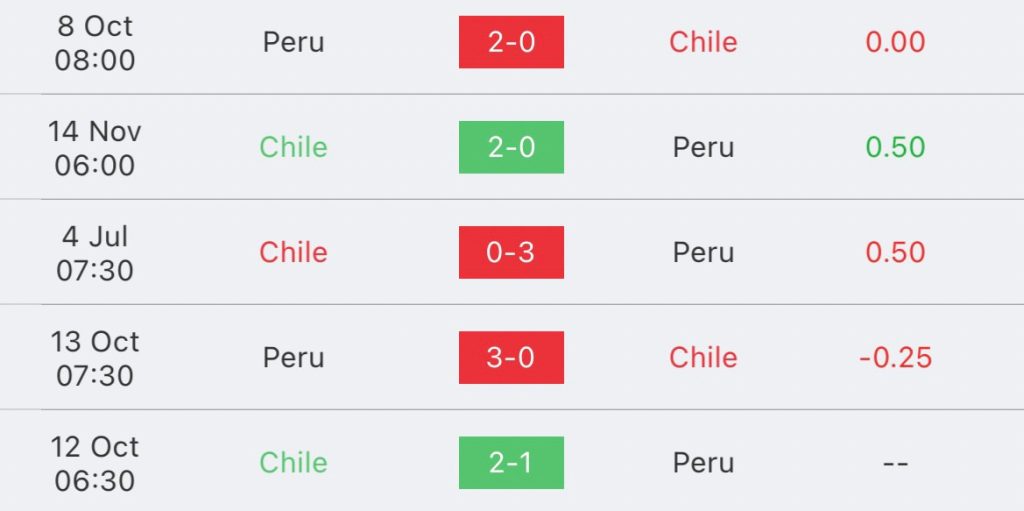Select Peru home team in 8 Oct match
Image resolution: width=1024 pixels, height=511 pixels.
[x=293, y=42]
